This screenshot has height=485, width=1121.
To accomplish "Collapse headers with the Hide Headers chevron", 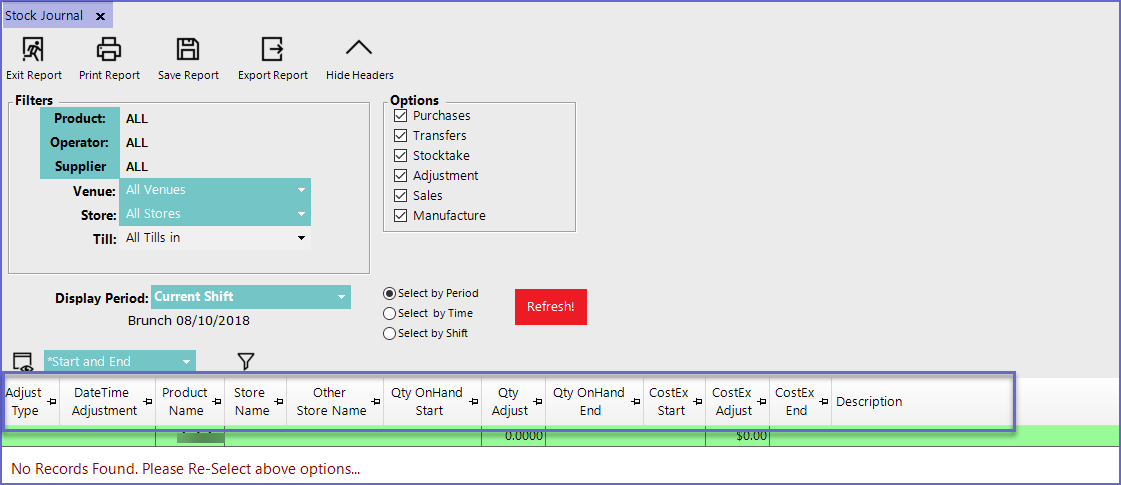I will click(x=359, y=49).
